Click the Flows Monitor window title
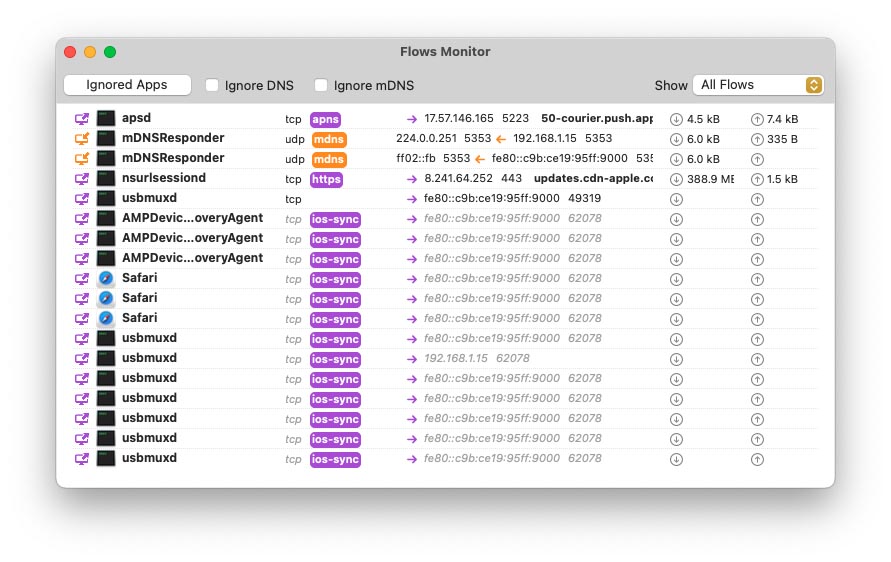891x562 pixels. click(x=445, y=52)
